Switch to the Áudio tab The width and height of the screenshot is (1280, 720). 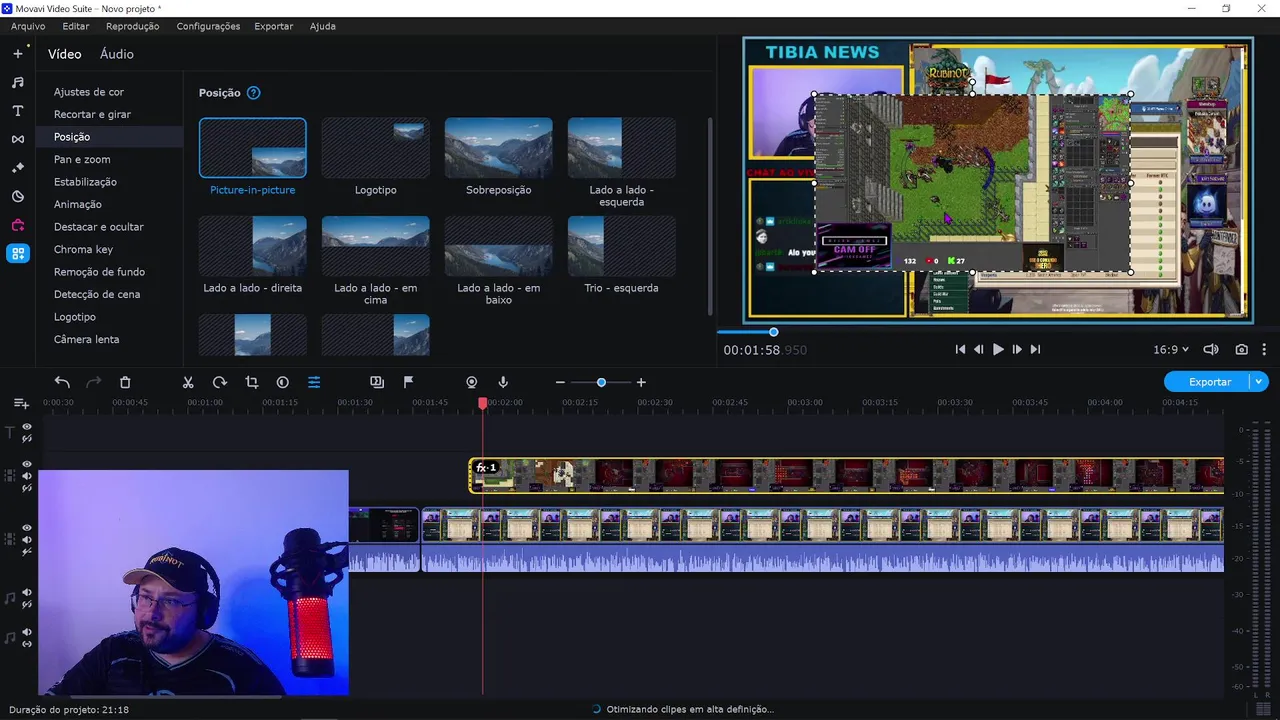pyautogui.click(x=116, y=54)
